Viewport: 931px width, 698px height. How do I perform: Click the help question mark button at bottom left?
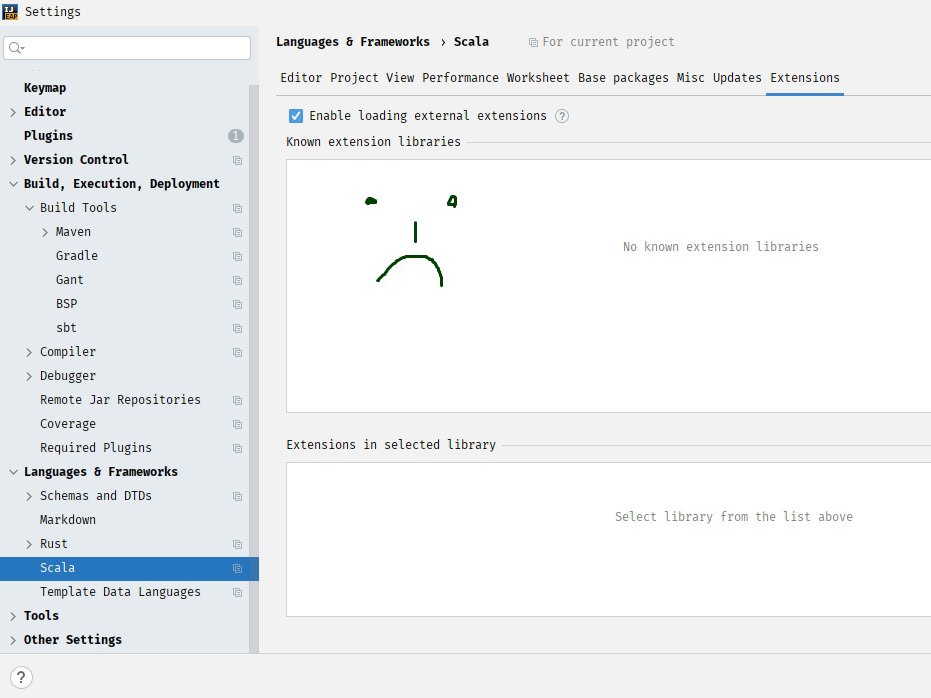[21, 677]
